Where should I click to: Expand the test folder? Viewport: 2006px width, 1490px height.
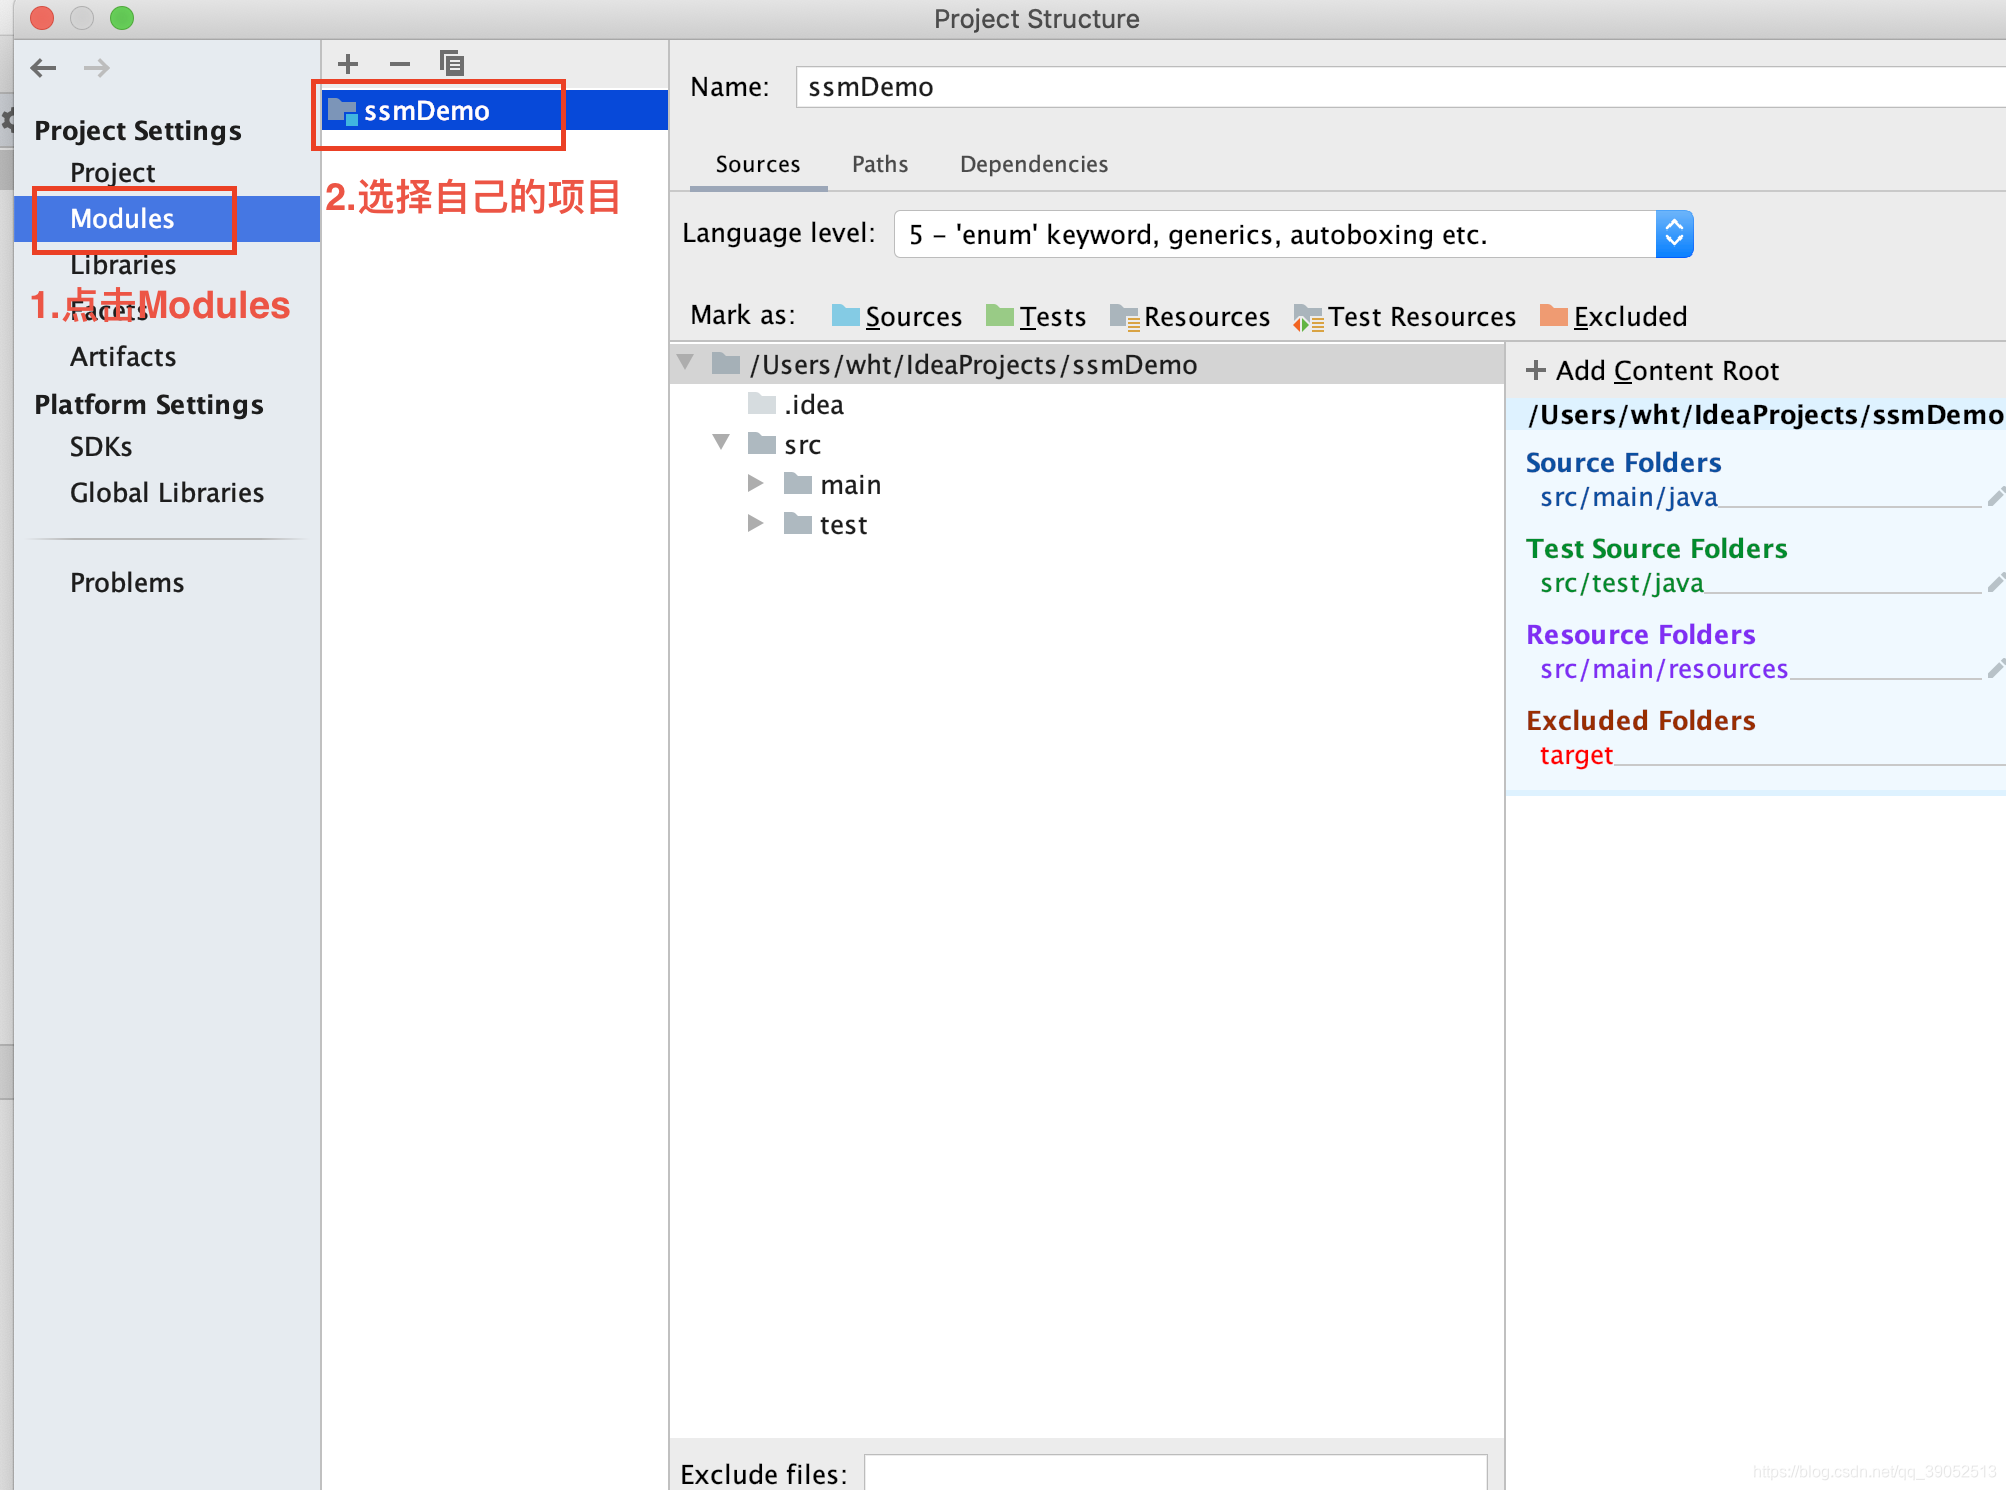click(756, 524)
